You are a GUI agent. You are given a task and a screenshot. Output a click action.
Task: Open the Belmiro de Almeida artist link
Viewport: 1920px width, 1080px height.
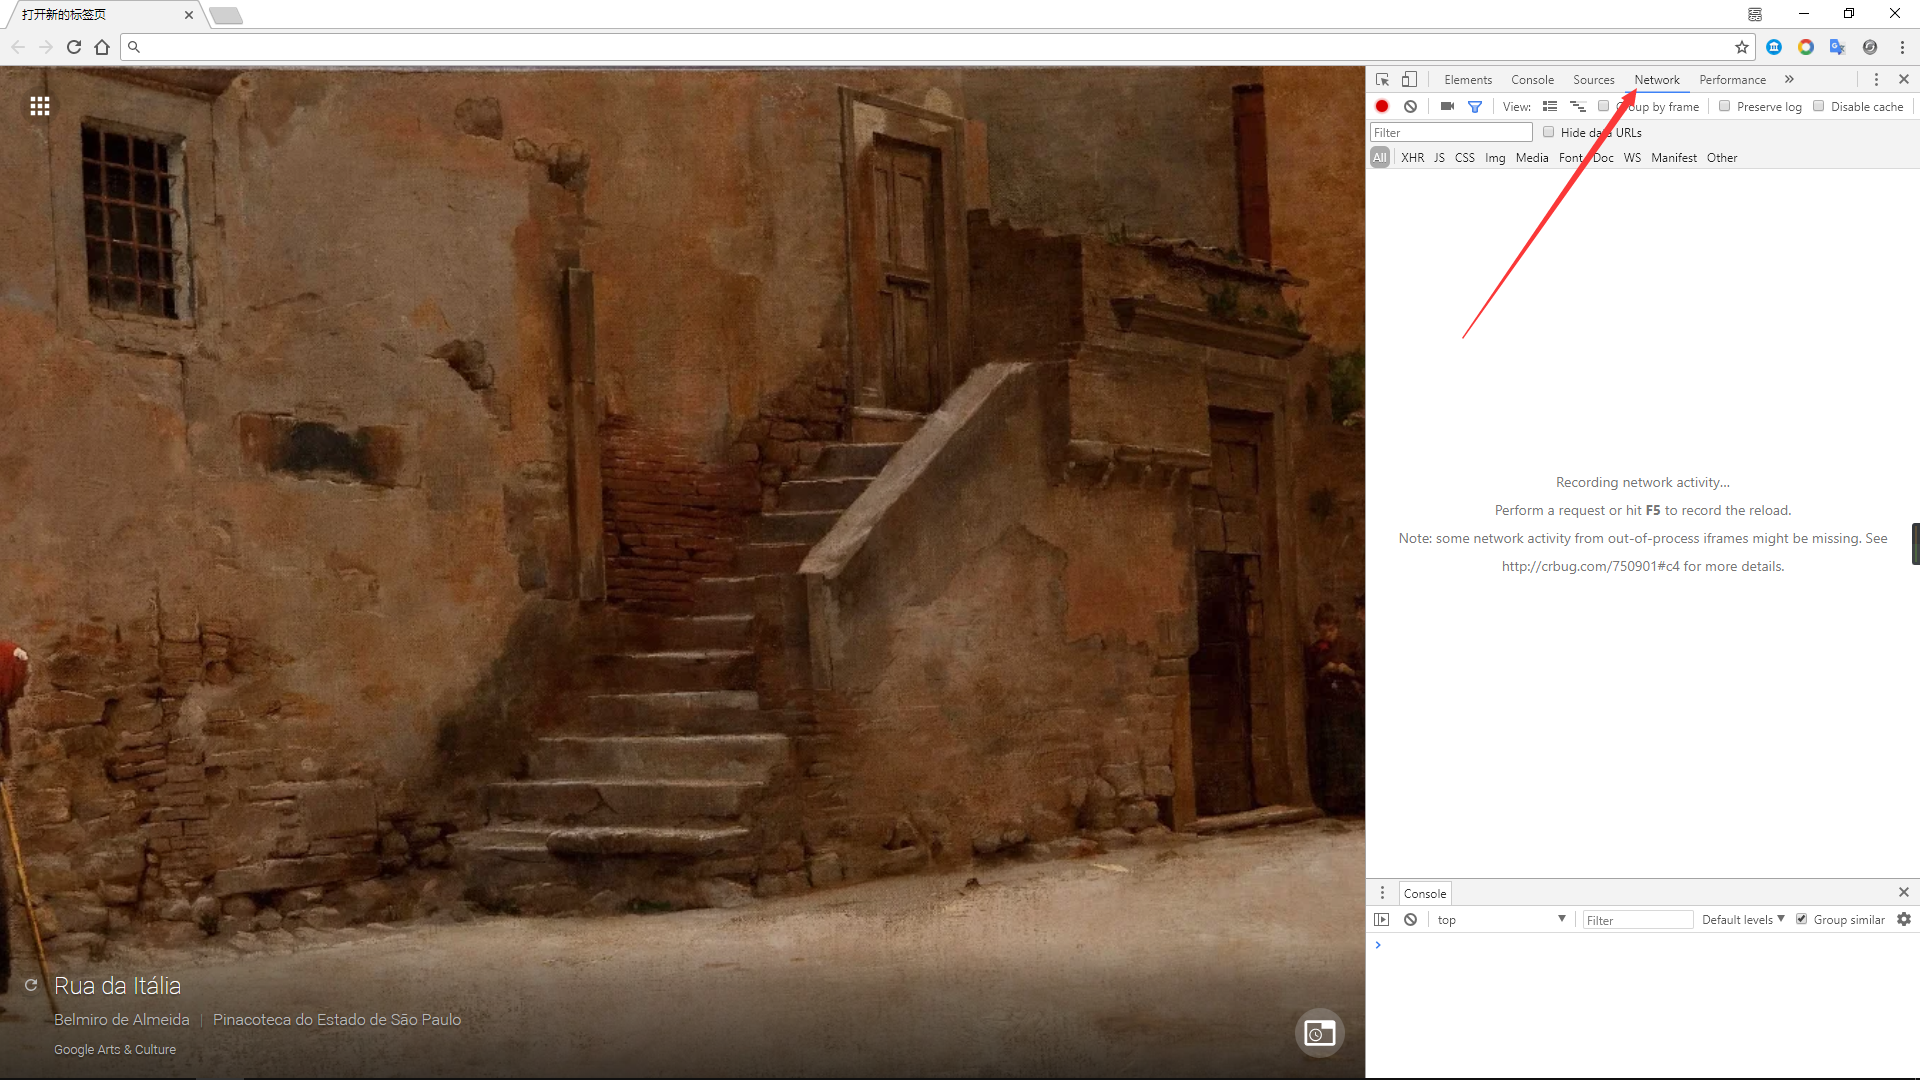coord(122,1019)
